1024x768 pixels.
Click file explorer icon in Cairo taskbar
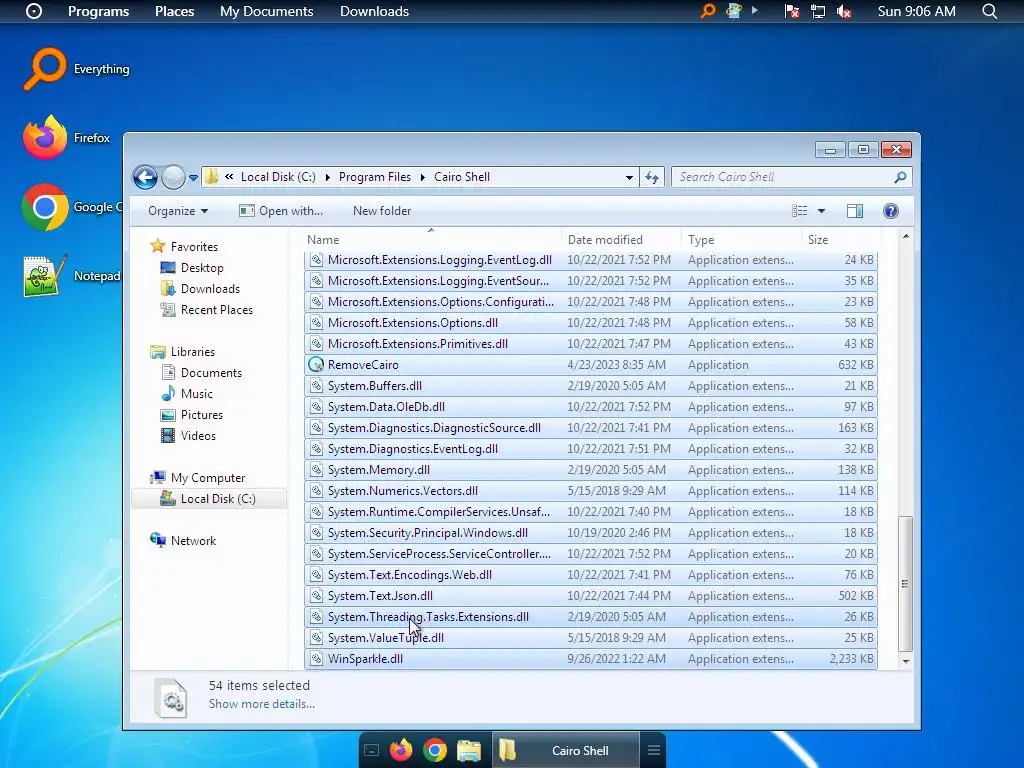[469, 750]
